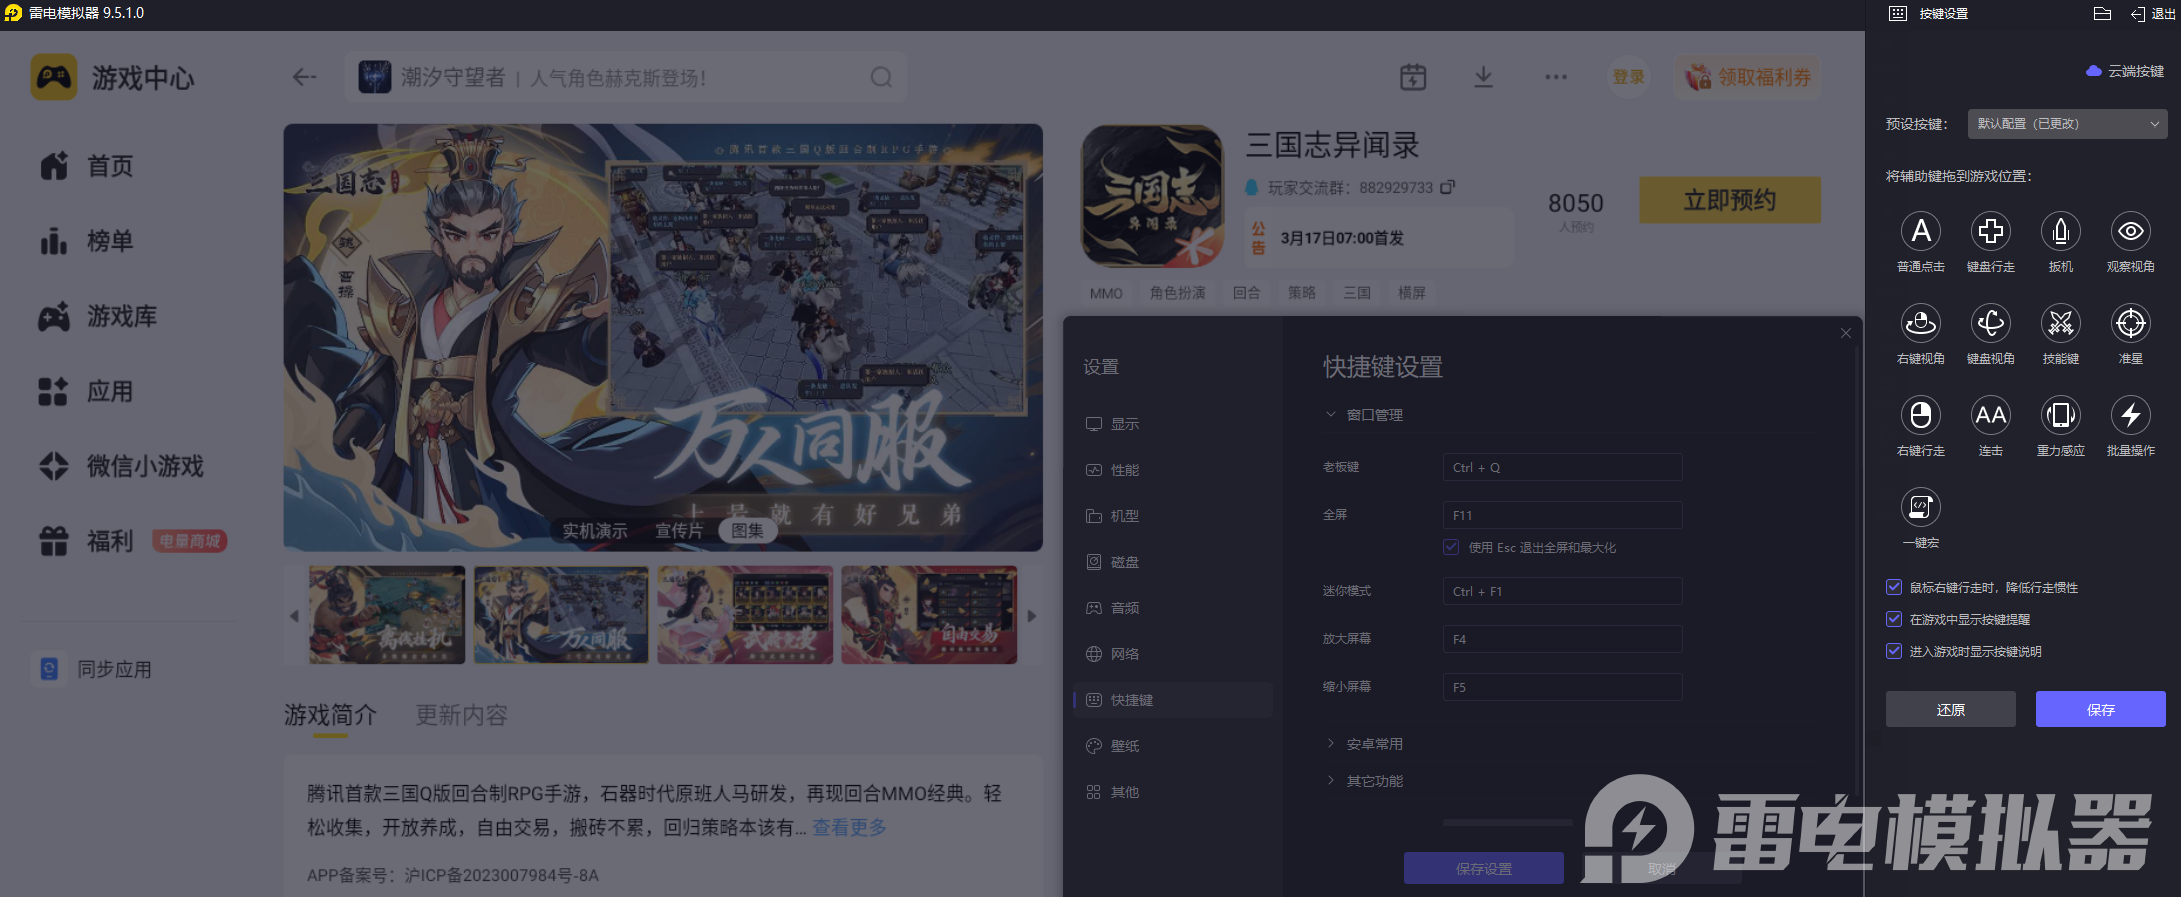Switch to the 更新内容 tab

pos(462,715)
